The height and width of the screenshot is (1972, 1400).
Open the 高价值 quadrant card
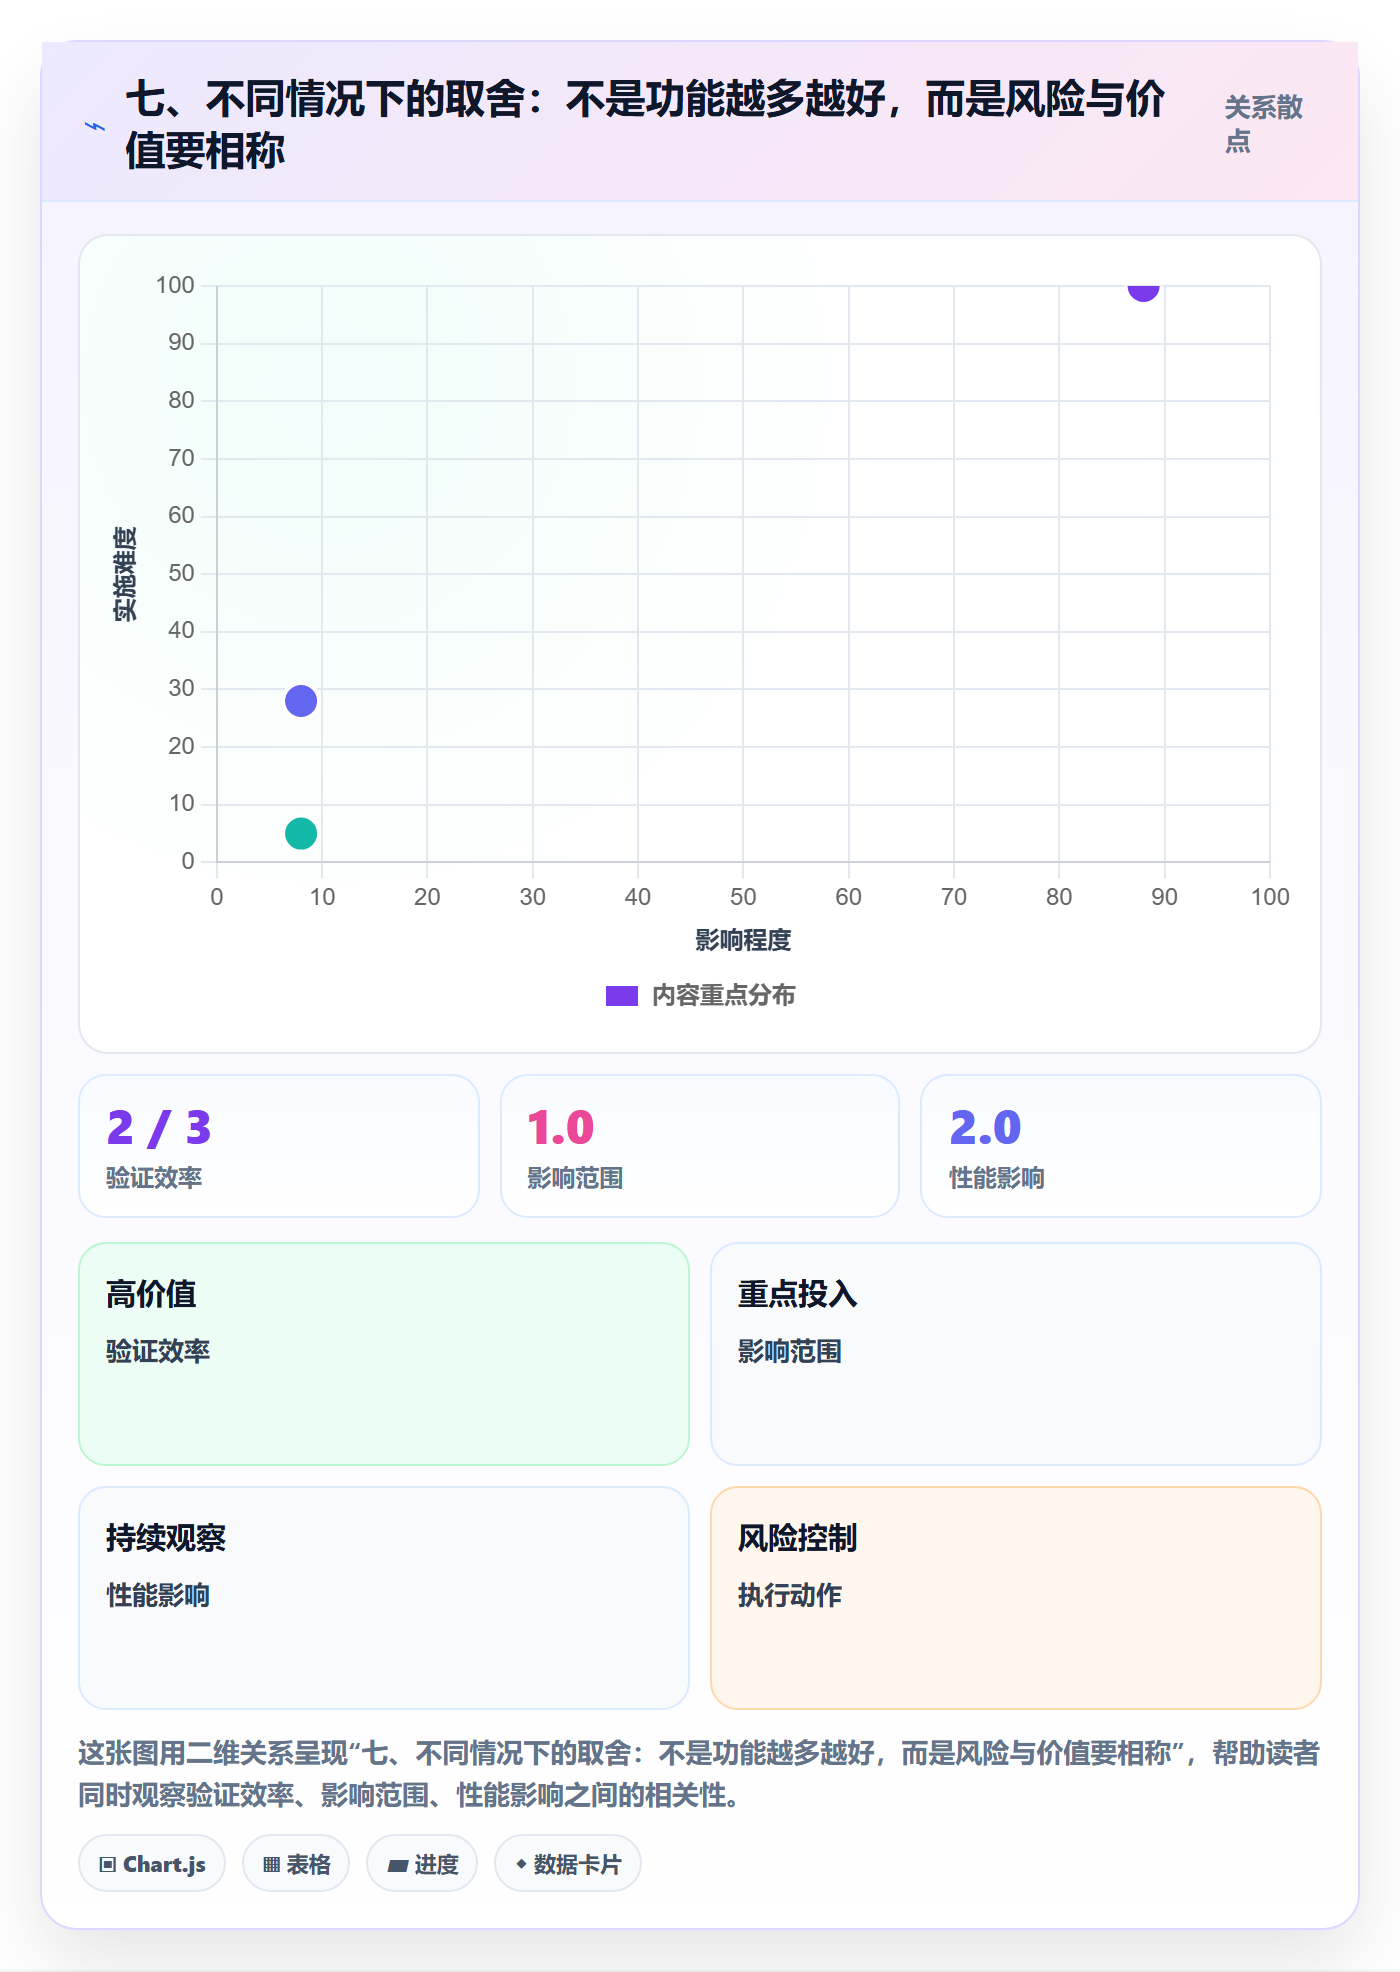coord(384,1354)
